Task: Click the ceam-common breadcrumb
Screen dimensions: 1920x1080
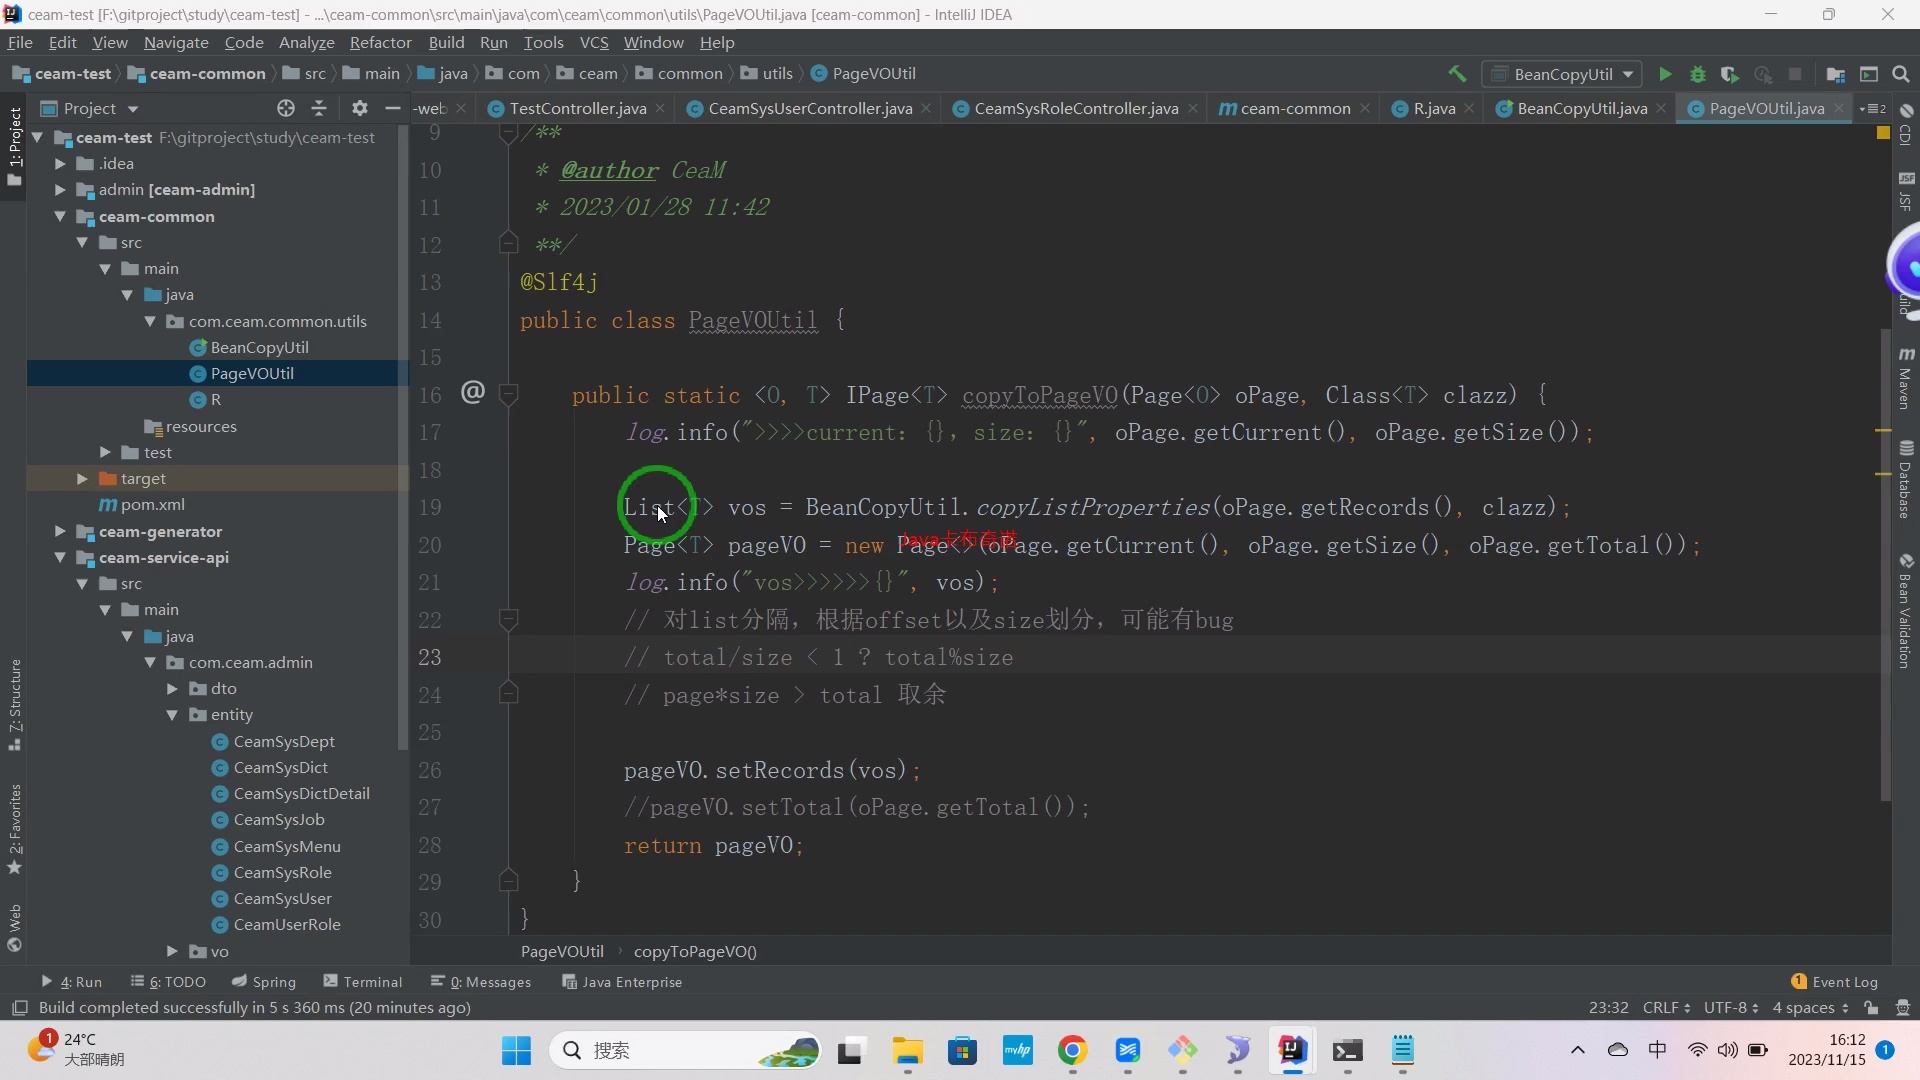Action: pyautogui.click(x=207, y=74)
